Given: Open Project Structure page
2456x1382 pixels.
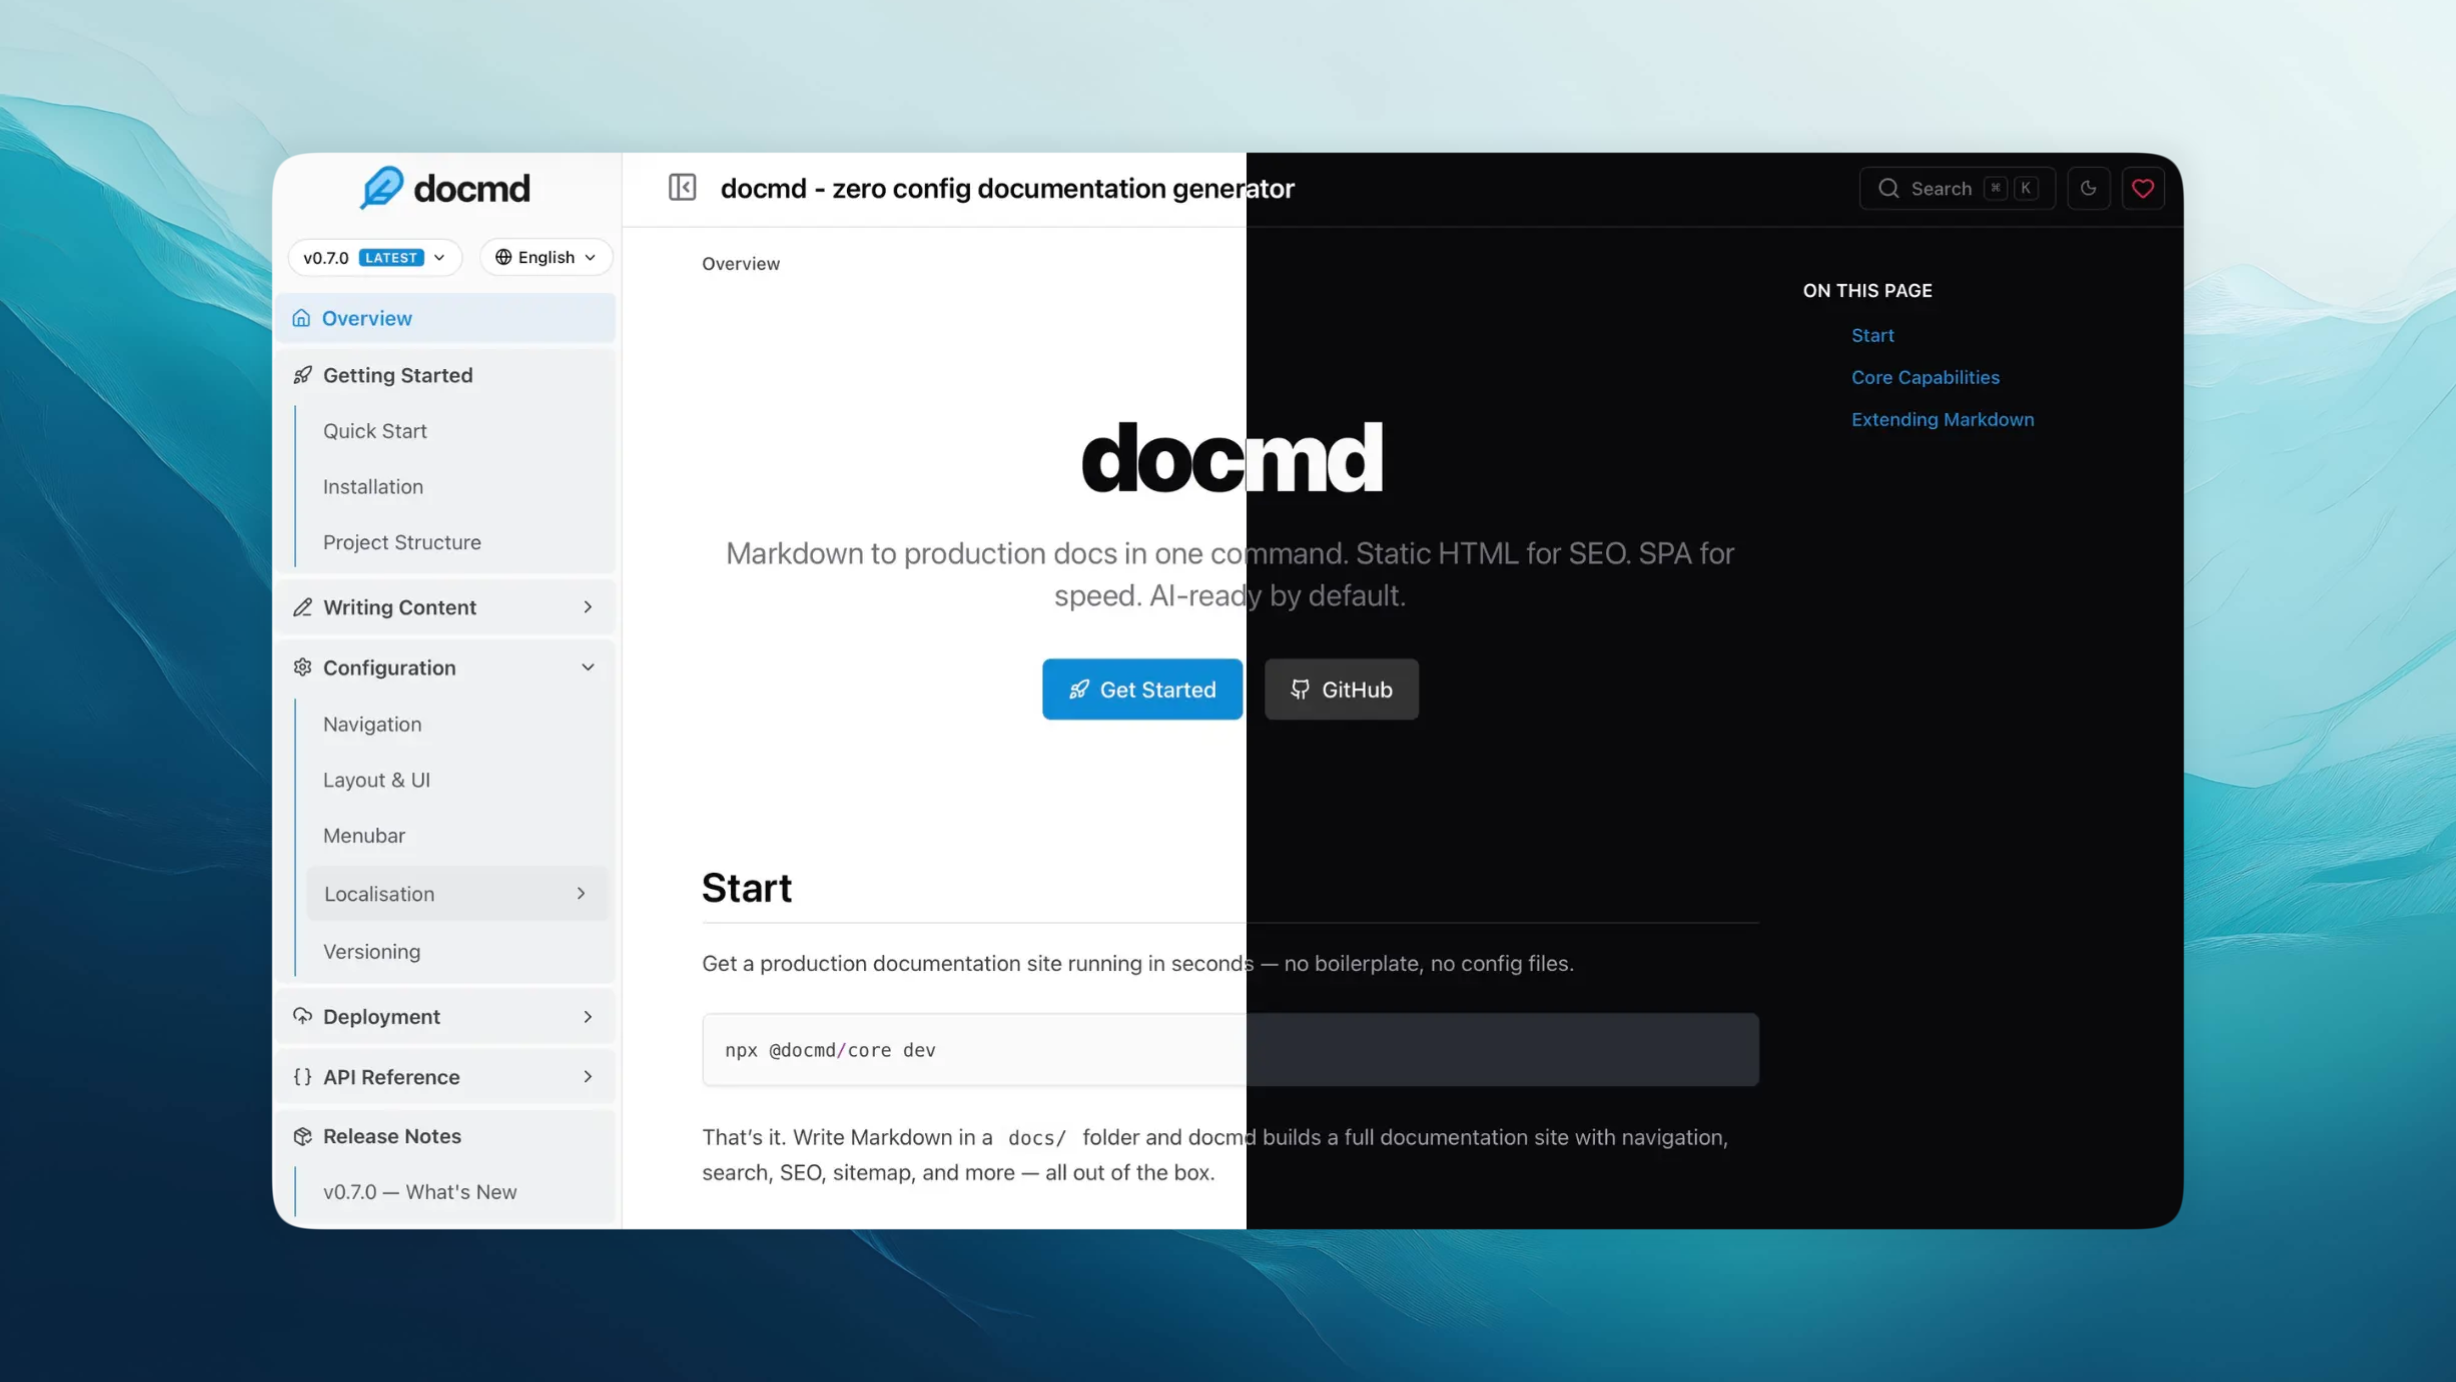Looking at the screenshot, I should pyautogui.click(x=402, y=542).
